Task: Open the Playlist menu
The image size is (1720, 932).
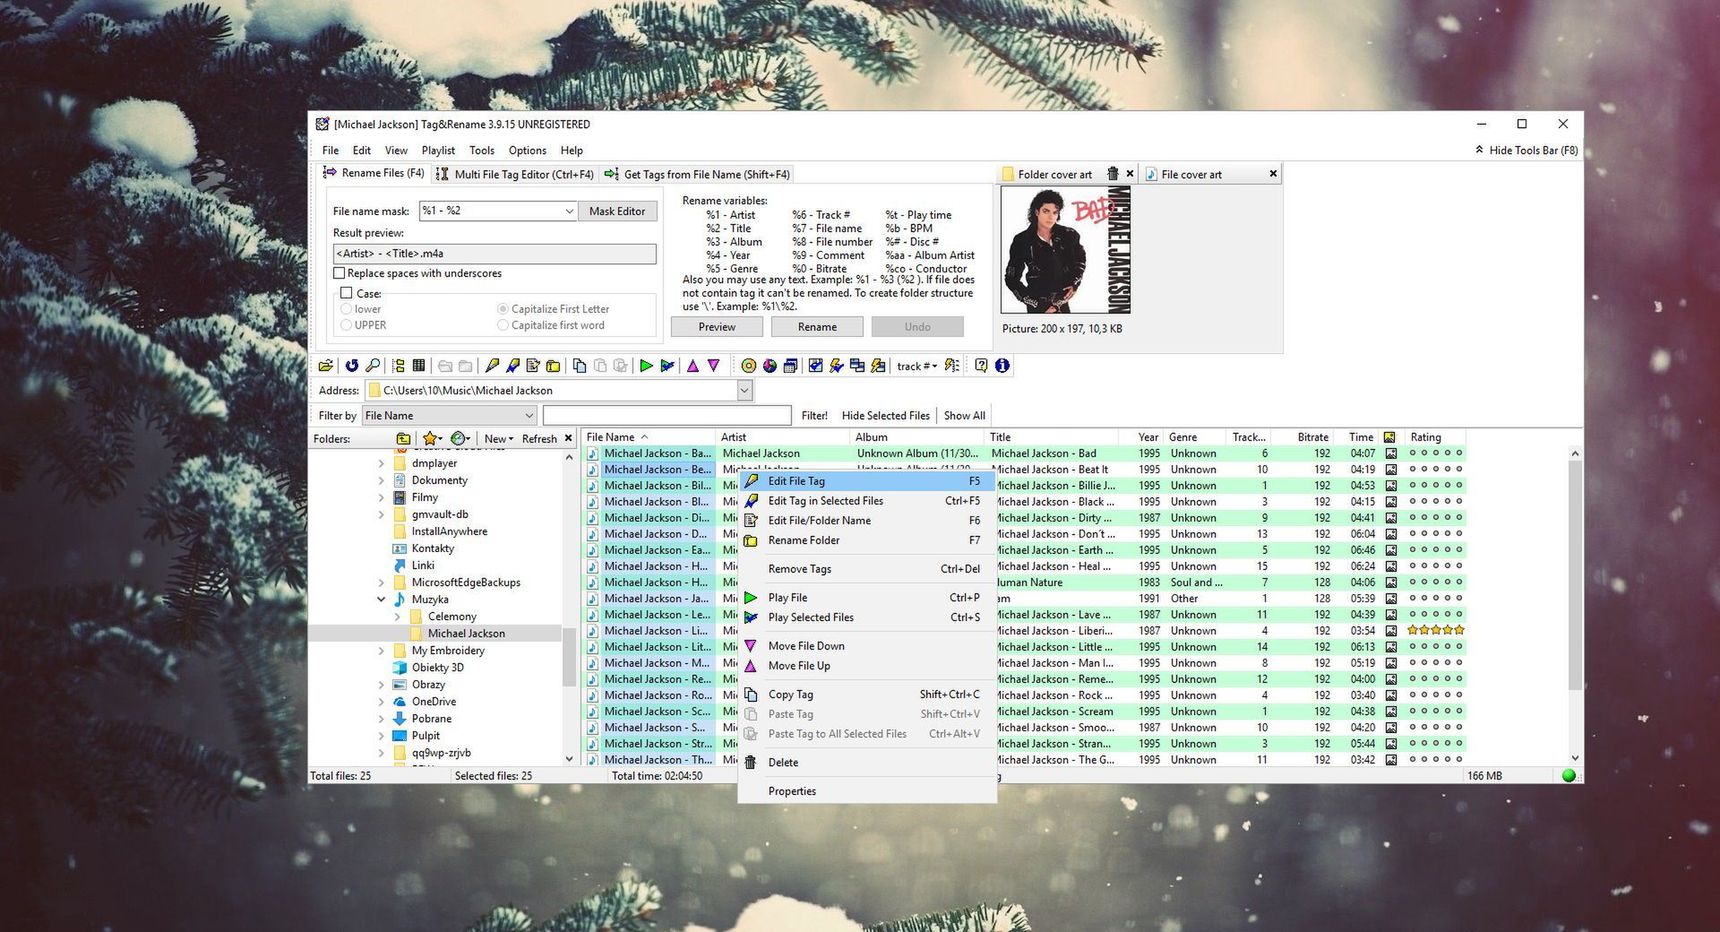Action: (x=438, y=151)
